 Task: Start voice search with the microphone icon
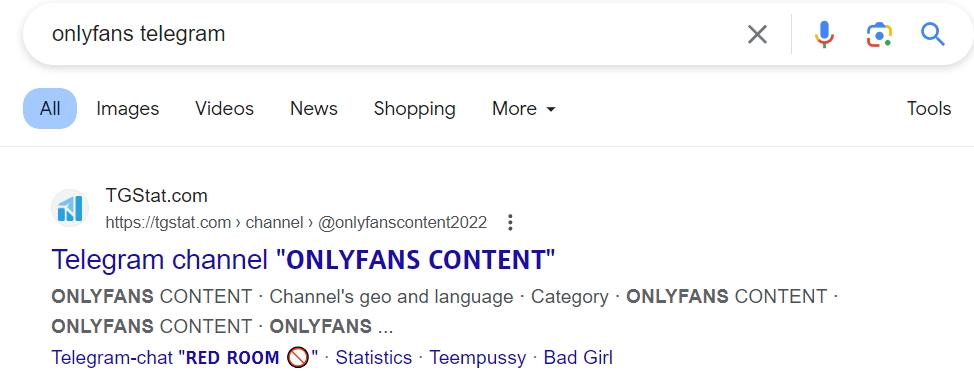[x=824, y=34]
